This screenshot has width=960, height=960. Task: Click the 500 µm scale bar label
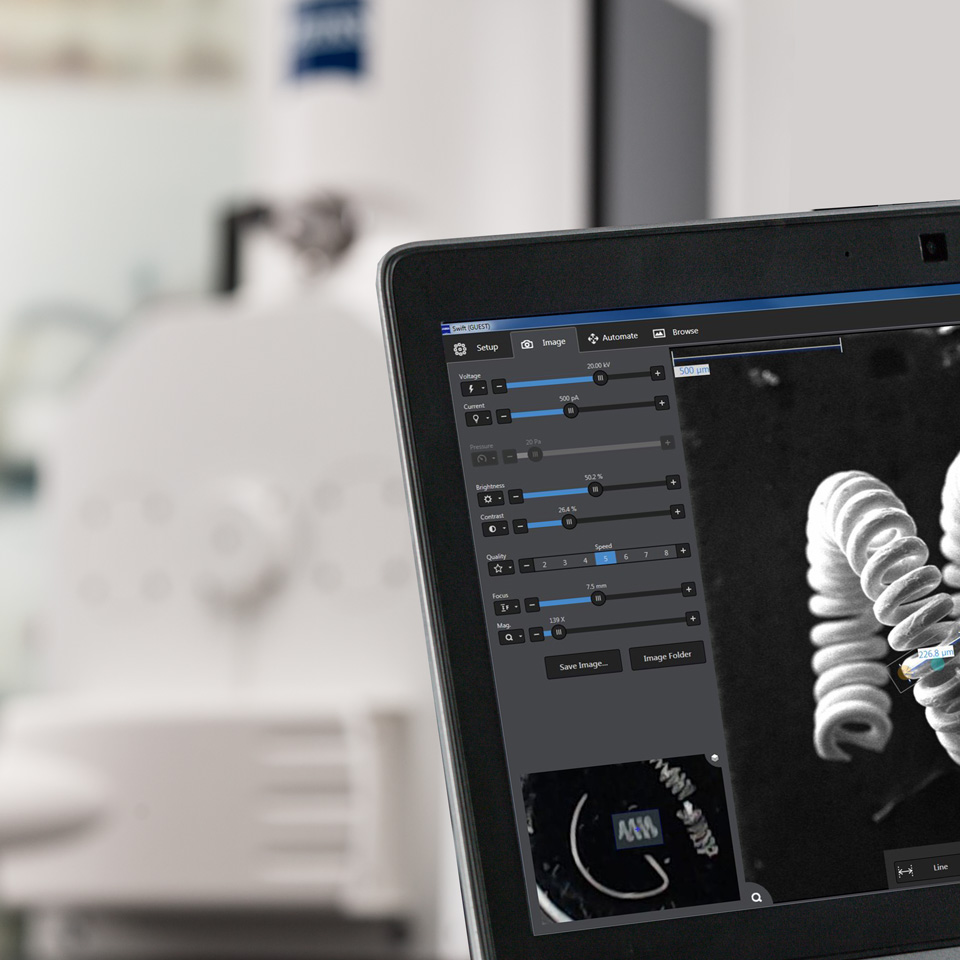point(692,370)
